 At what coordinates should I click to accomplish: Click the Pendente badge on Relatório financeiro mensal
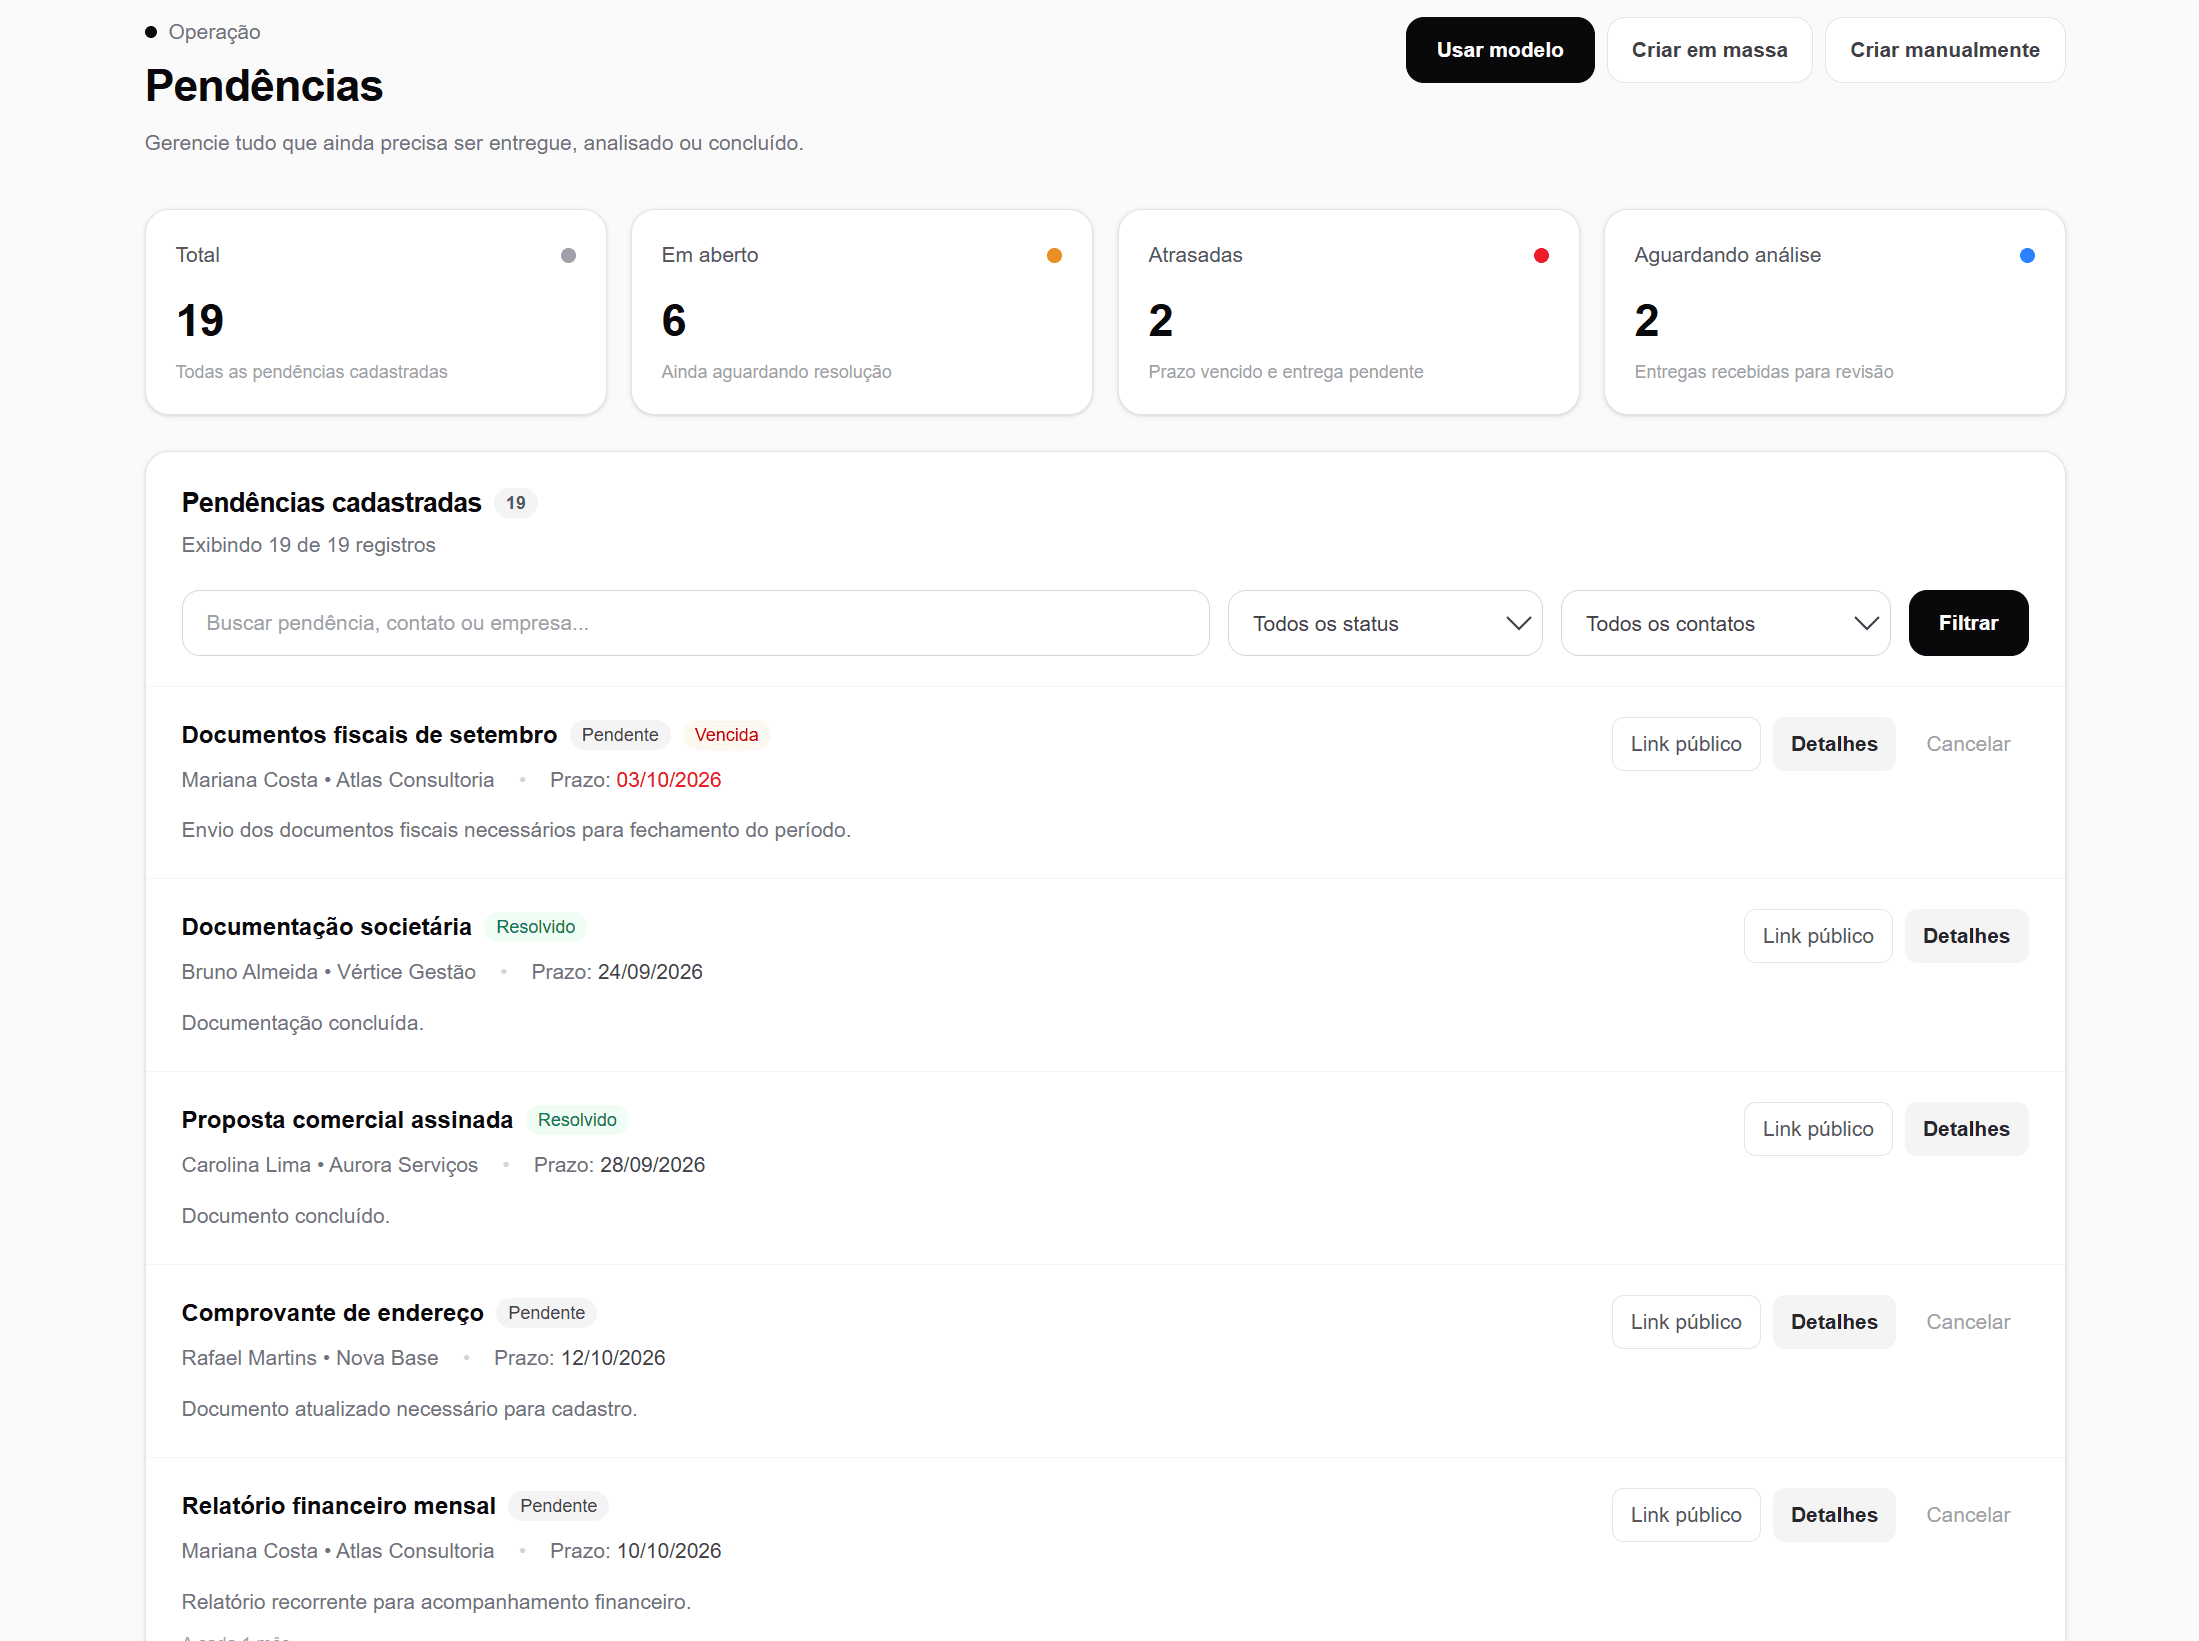(x=558, y=1506)
